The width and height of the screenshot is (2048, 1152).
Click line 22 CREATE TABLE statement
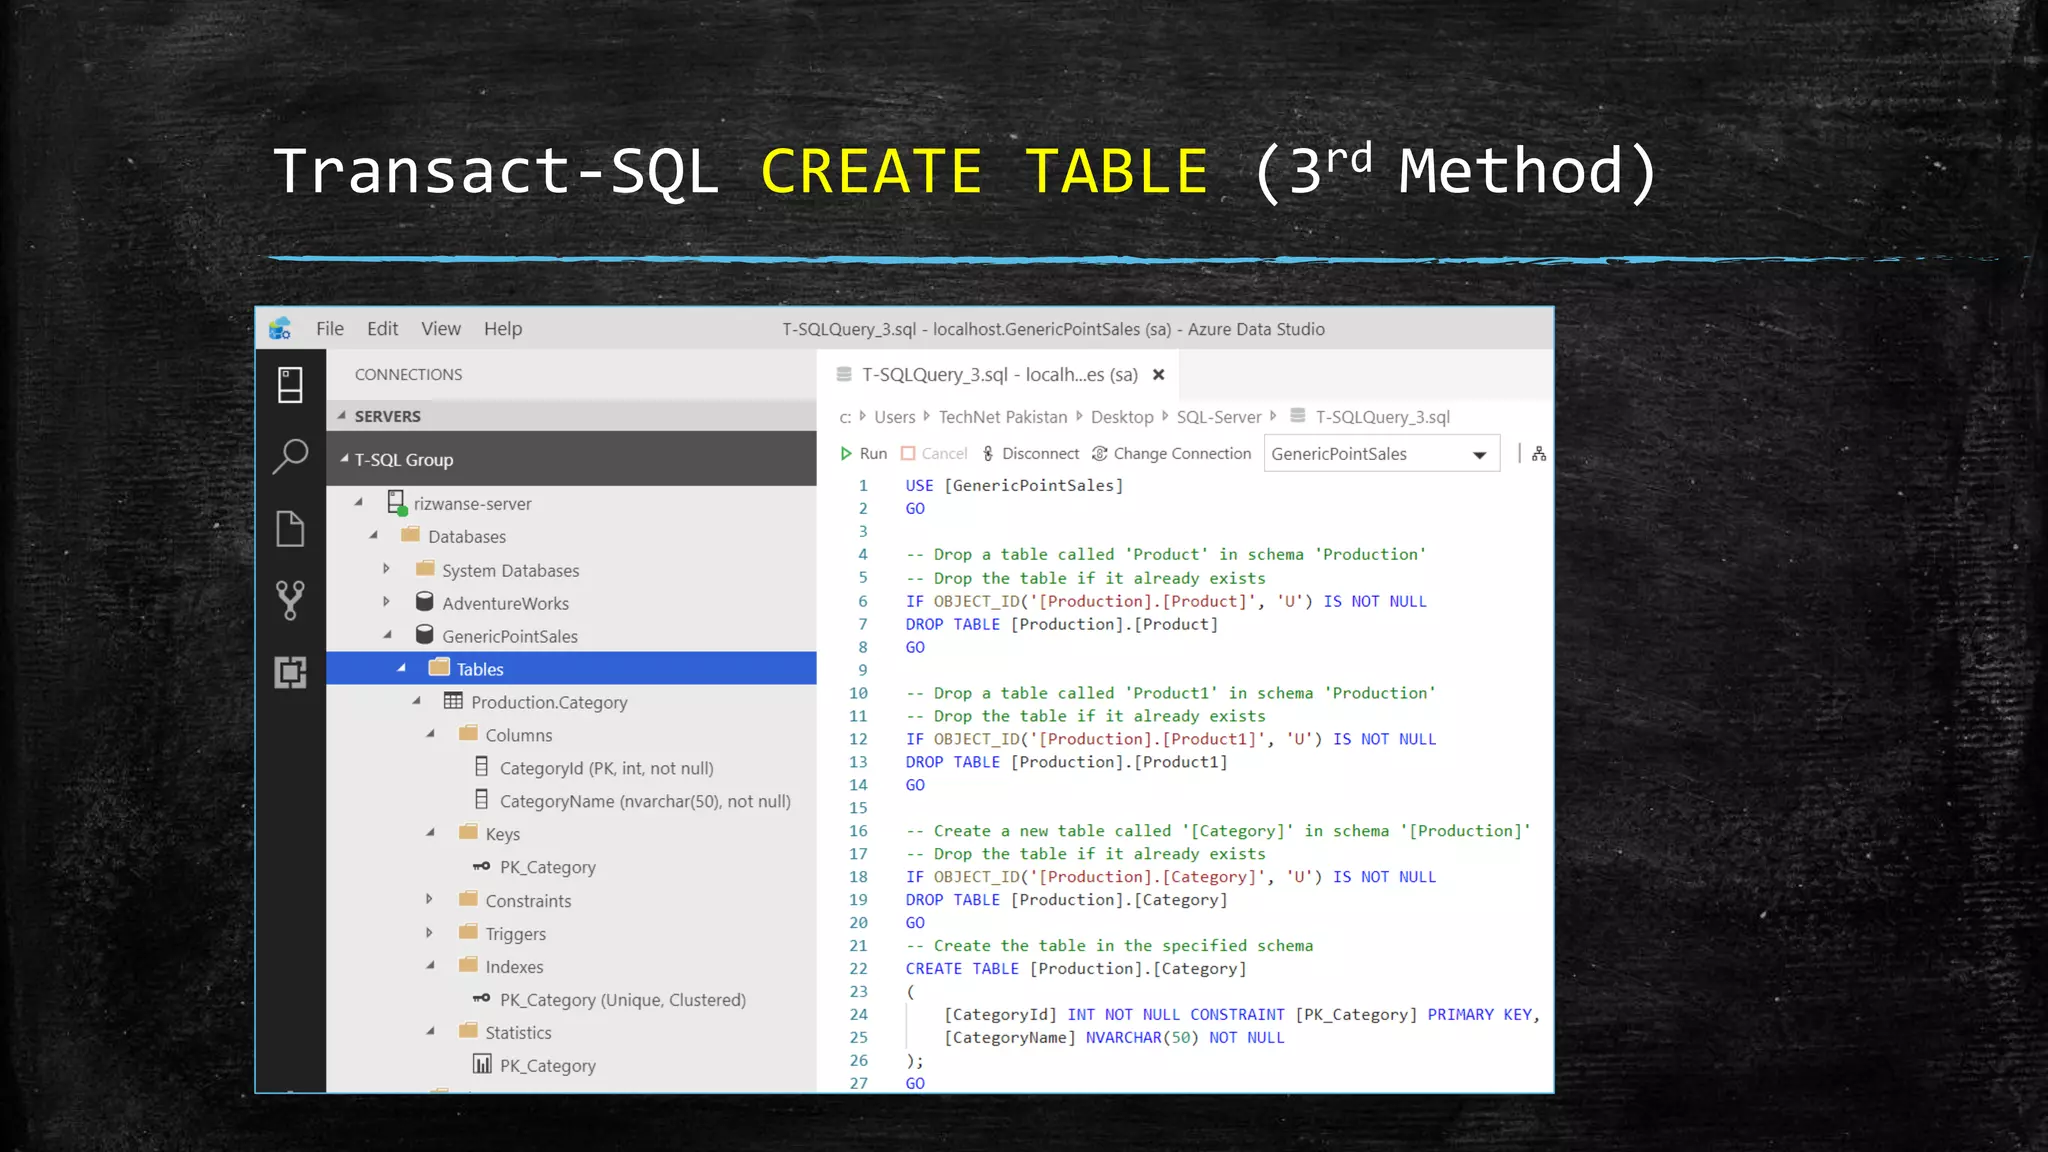[x=1076, y=968]
